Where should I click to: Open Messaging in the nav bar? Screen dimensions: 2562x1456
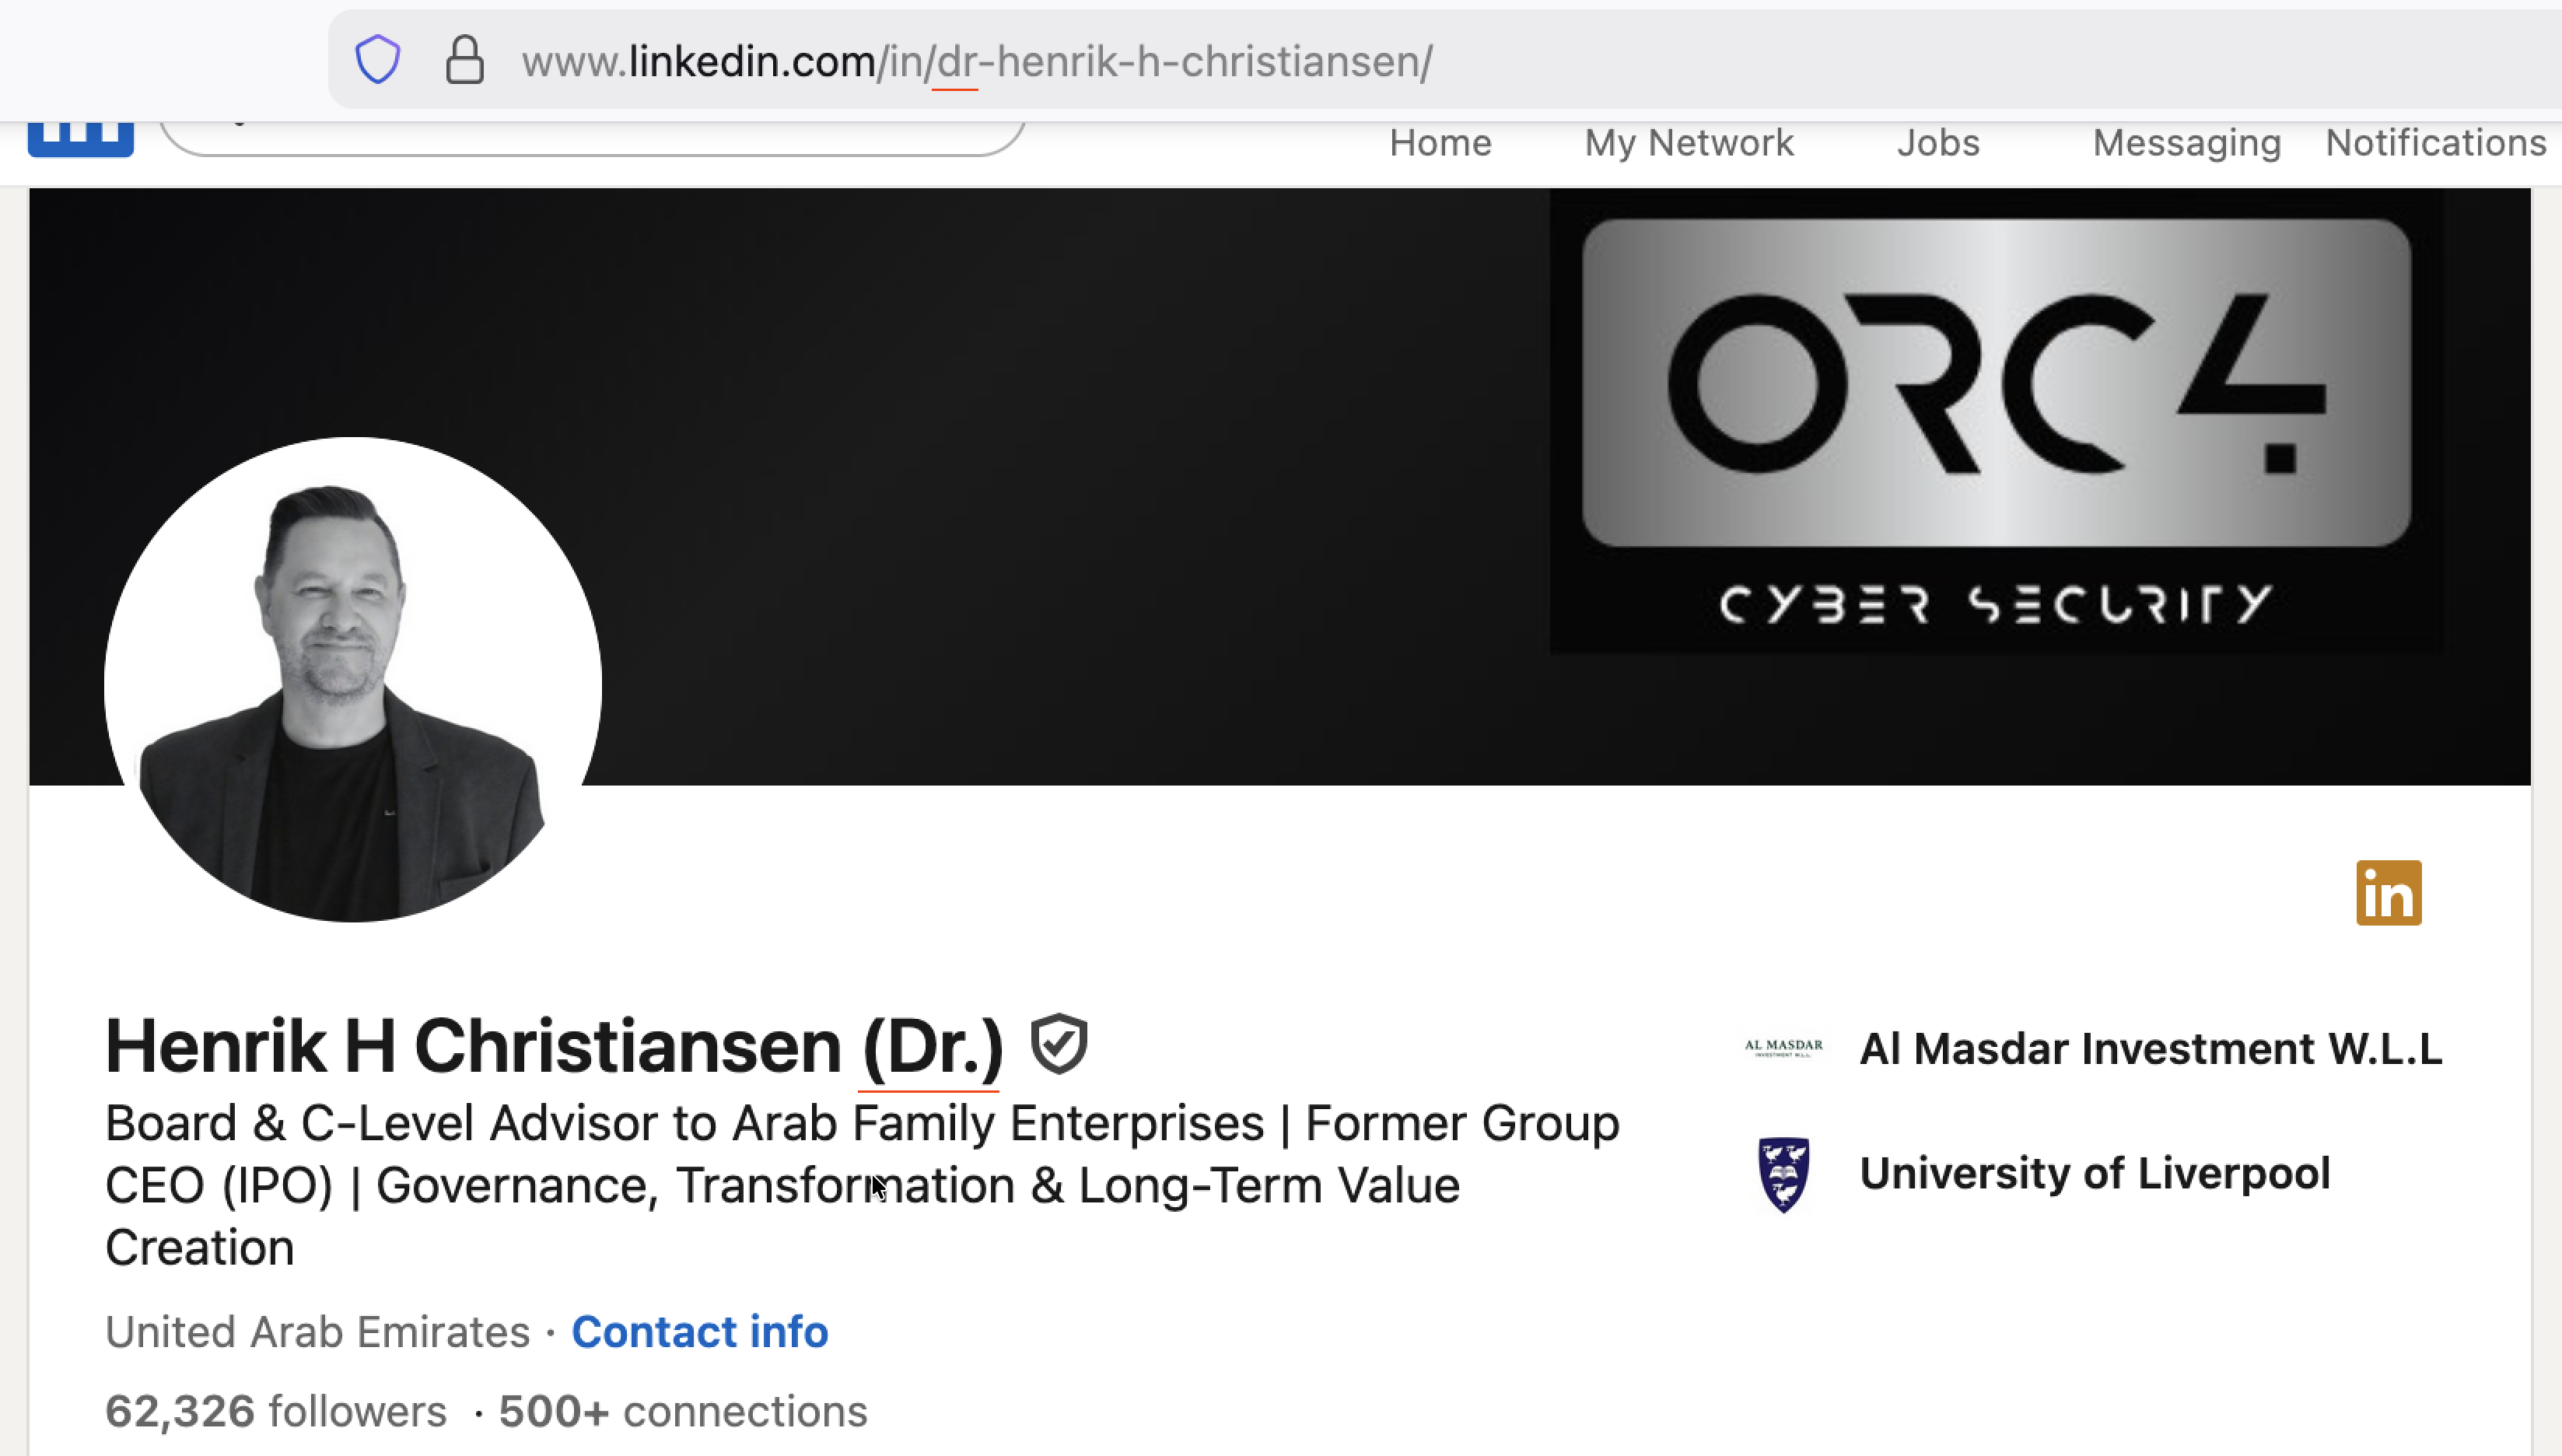pos(2187,143)
